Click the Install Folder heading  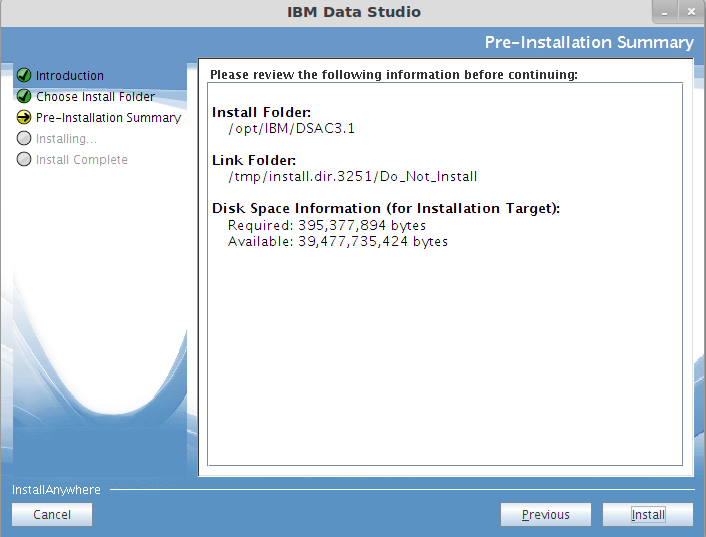point(261,112)
